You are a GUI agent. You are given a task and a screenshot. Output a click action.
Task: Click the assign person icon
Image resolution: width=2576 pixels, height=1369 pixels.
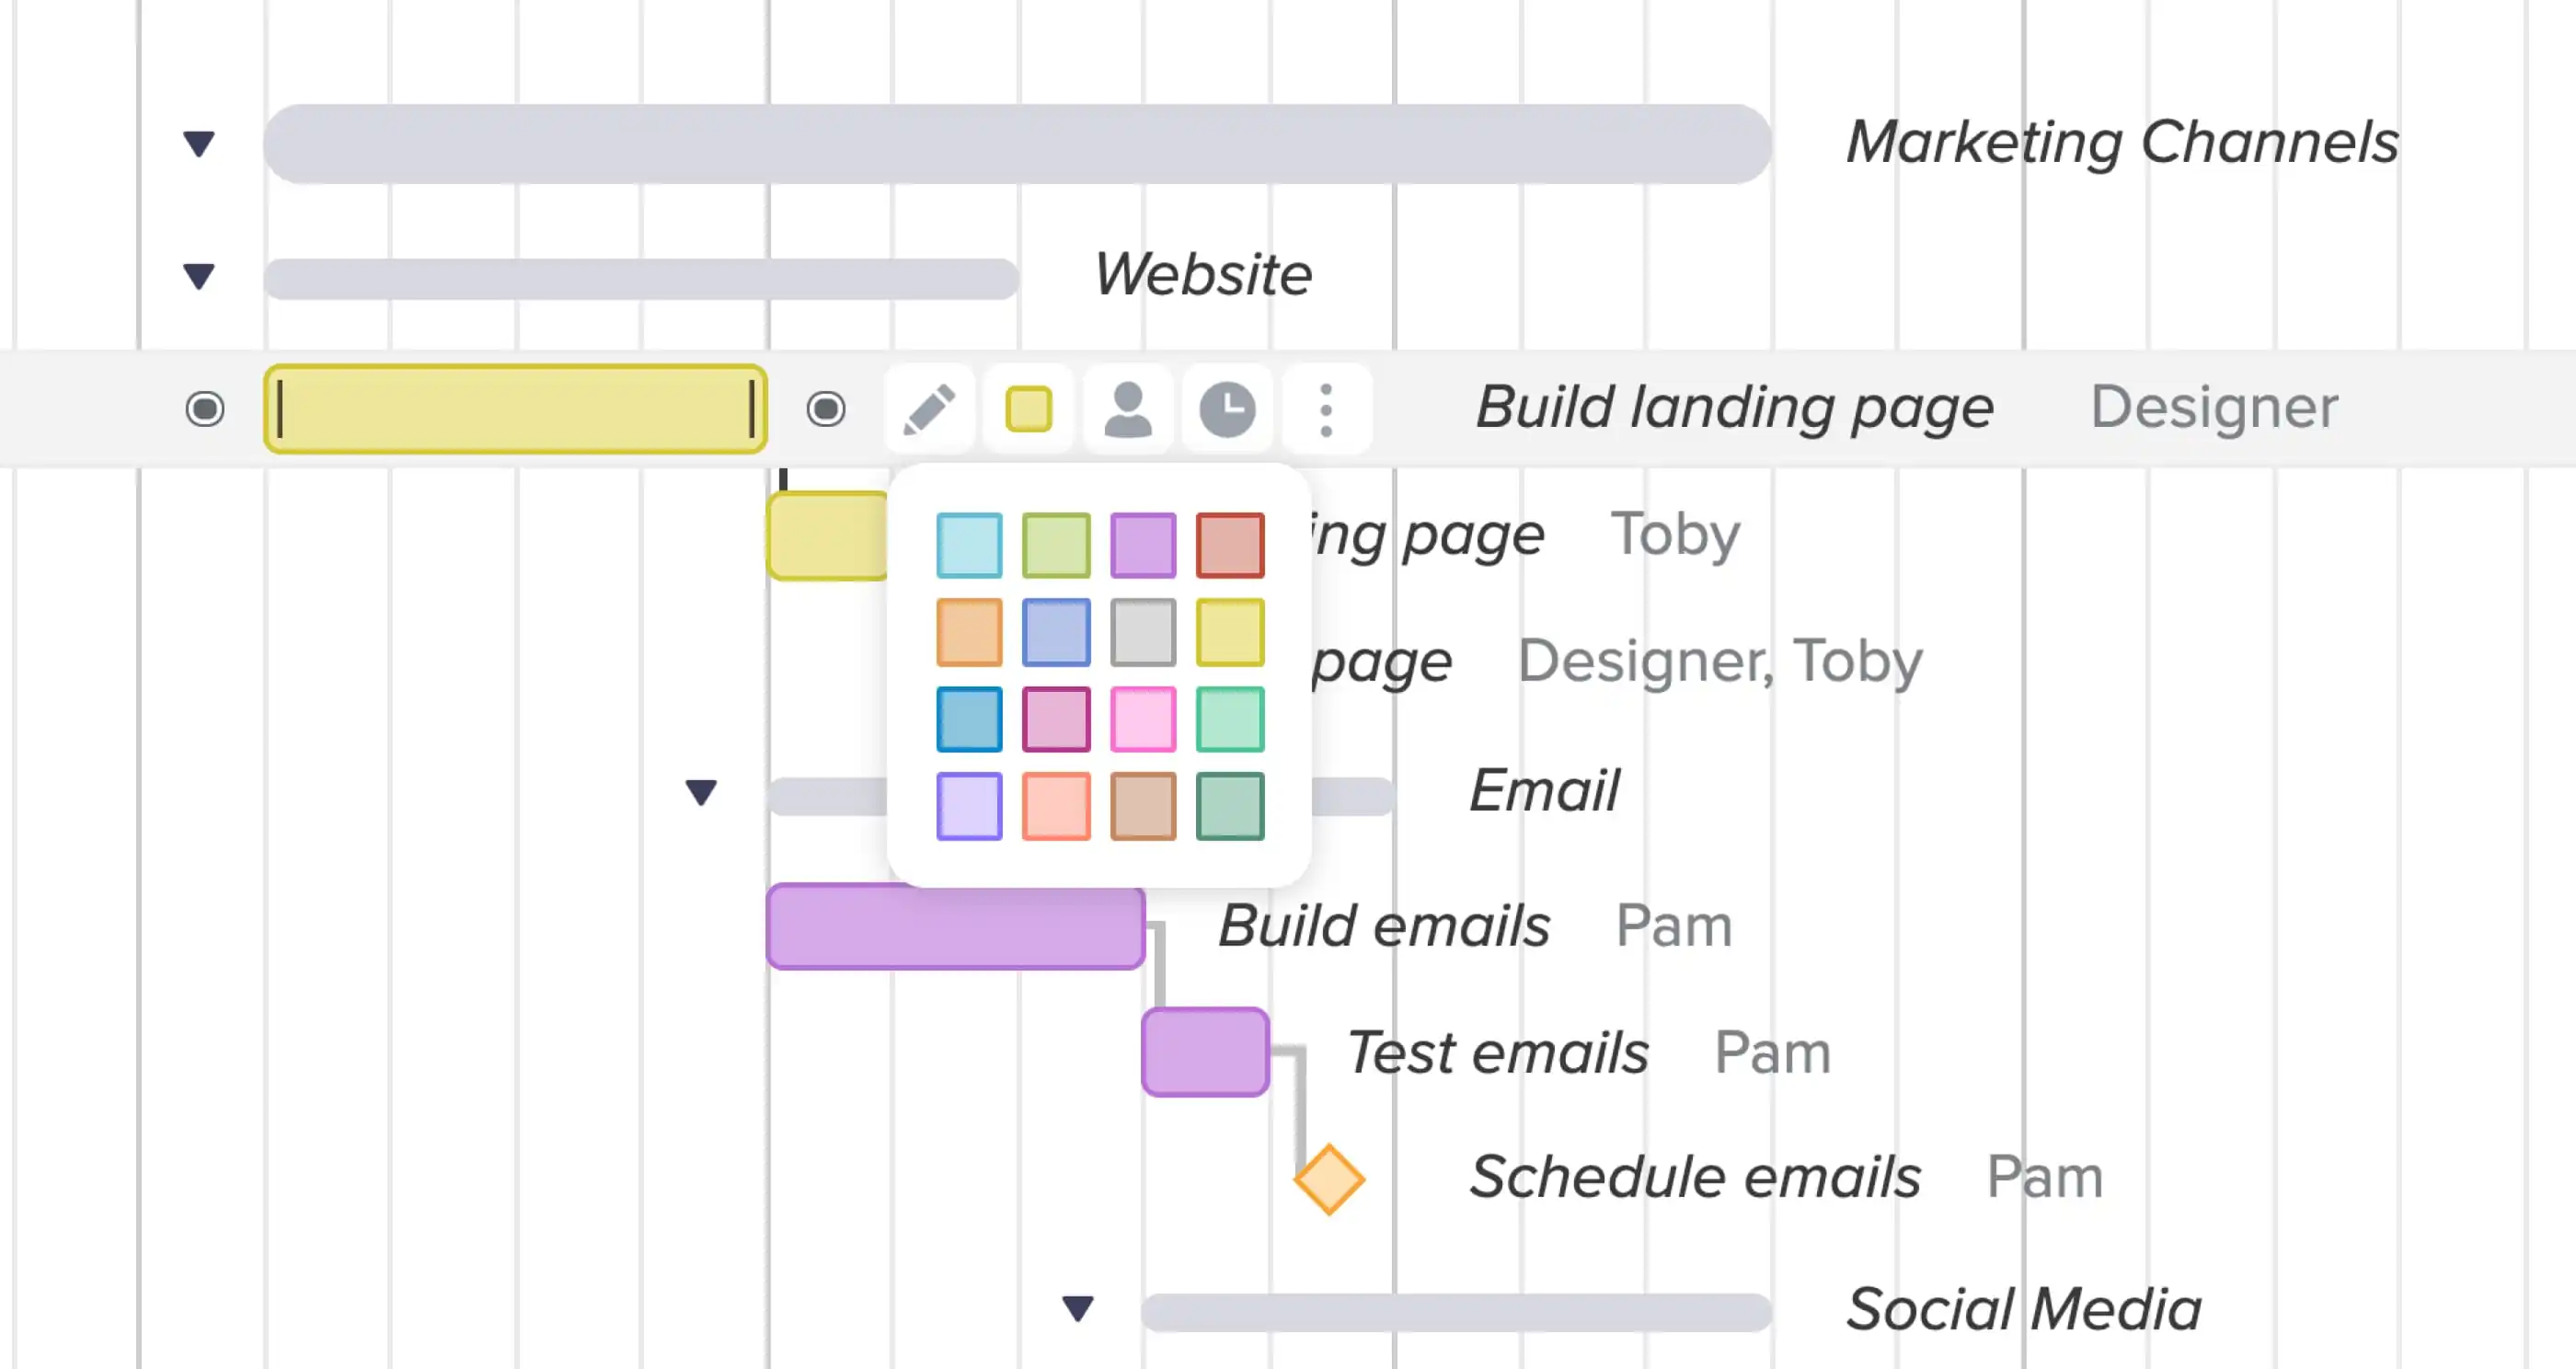tap(1128, 408)
